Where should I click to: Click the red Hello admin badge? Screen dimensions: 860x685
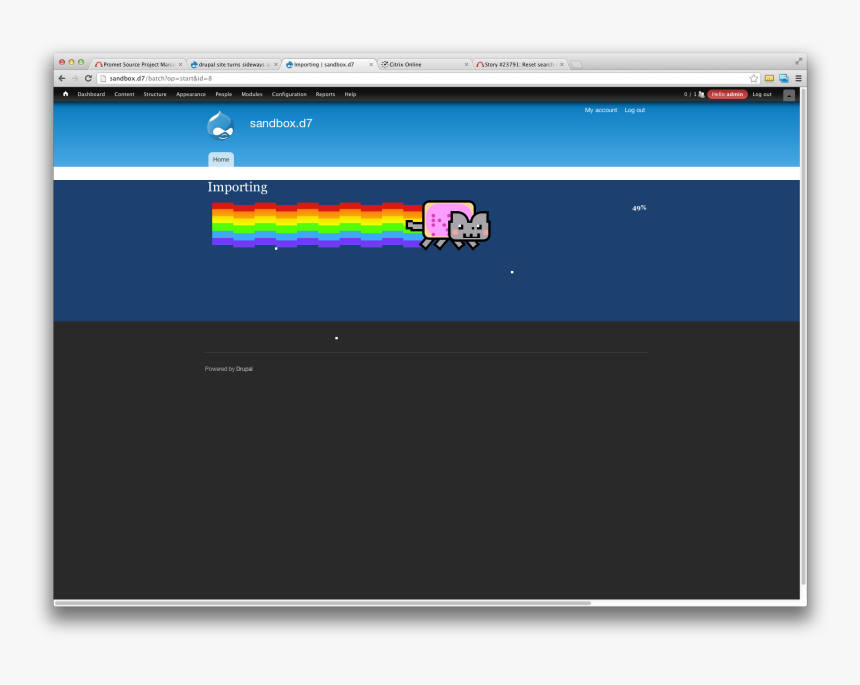[x=727, y=94]
